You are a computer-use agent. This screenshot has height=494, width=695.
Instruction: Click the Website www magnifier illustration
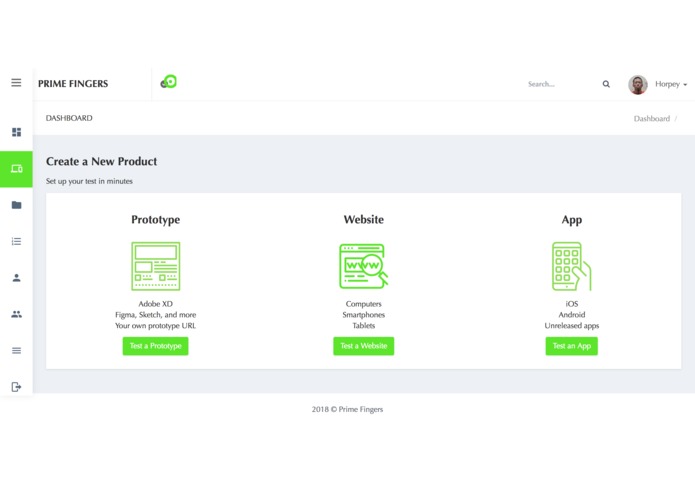(363, 266)
